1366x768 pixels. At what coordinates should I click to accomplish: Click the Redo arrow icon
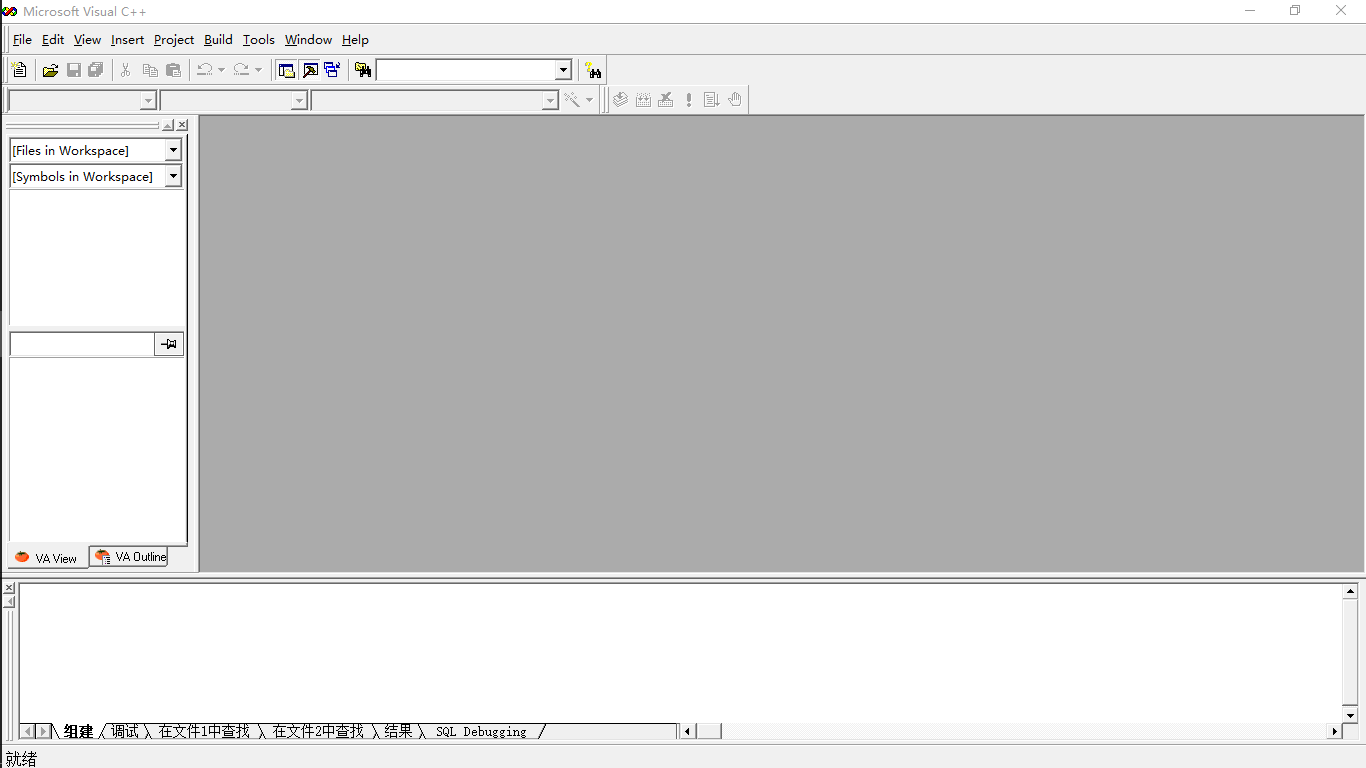241,70
